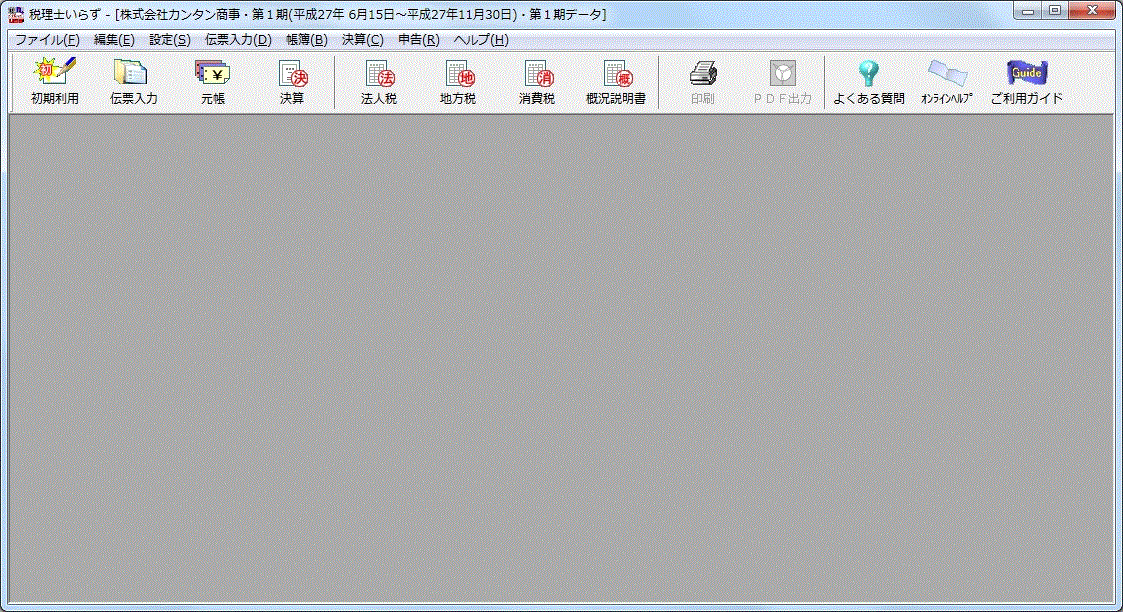
Task: Open the 元帳 ledger icon
Action: 212,82
